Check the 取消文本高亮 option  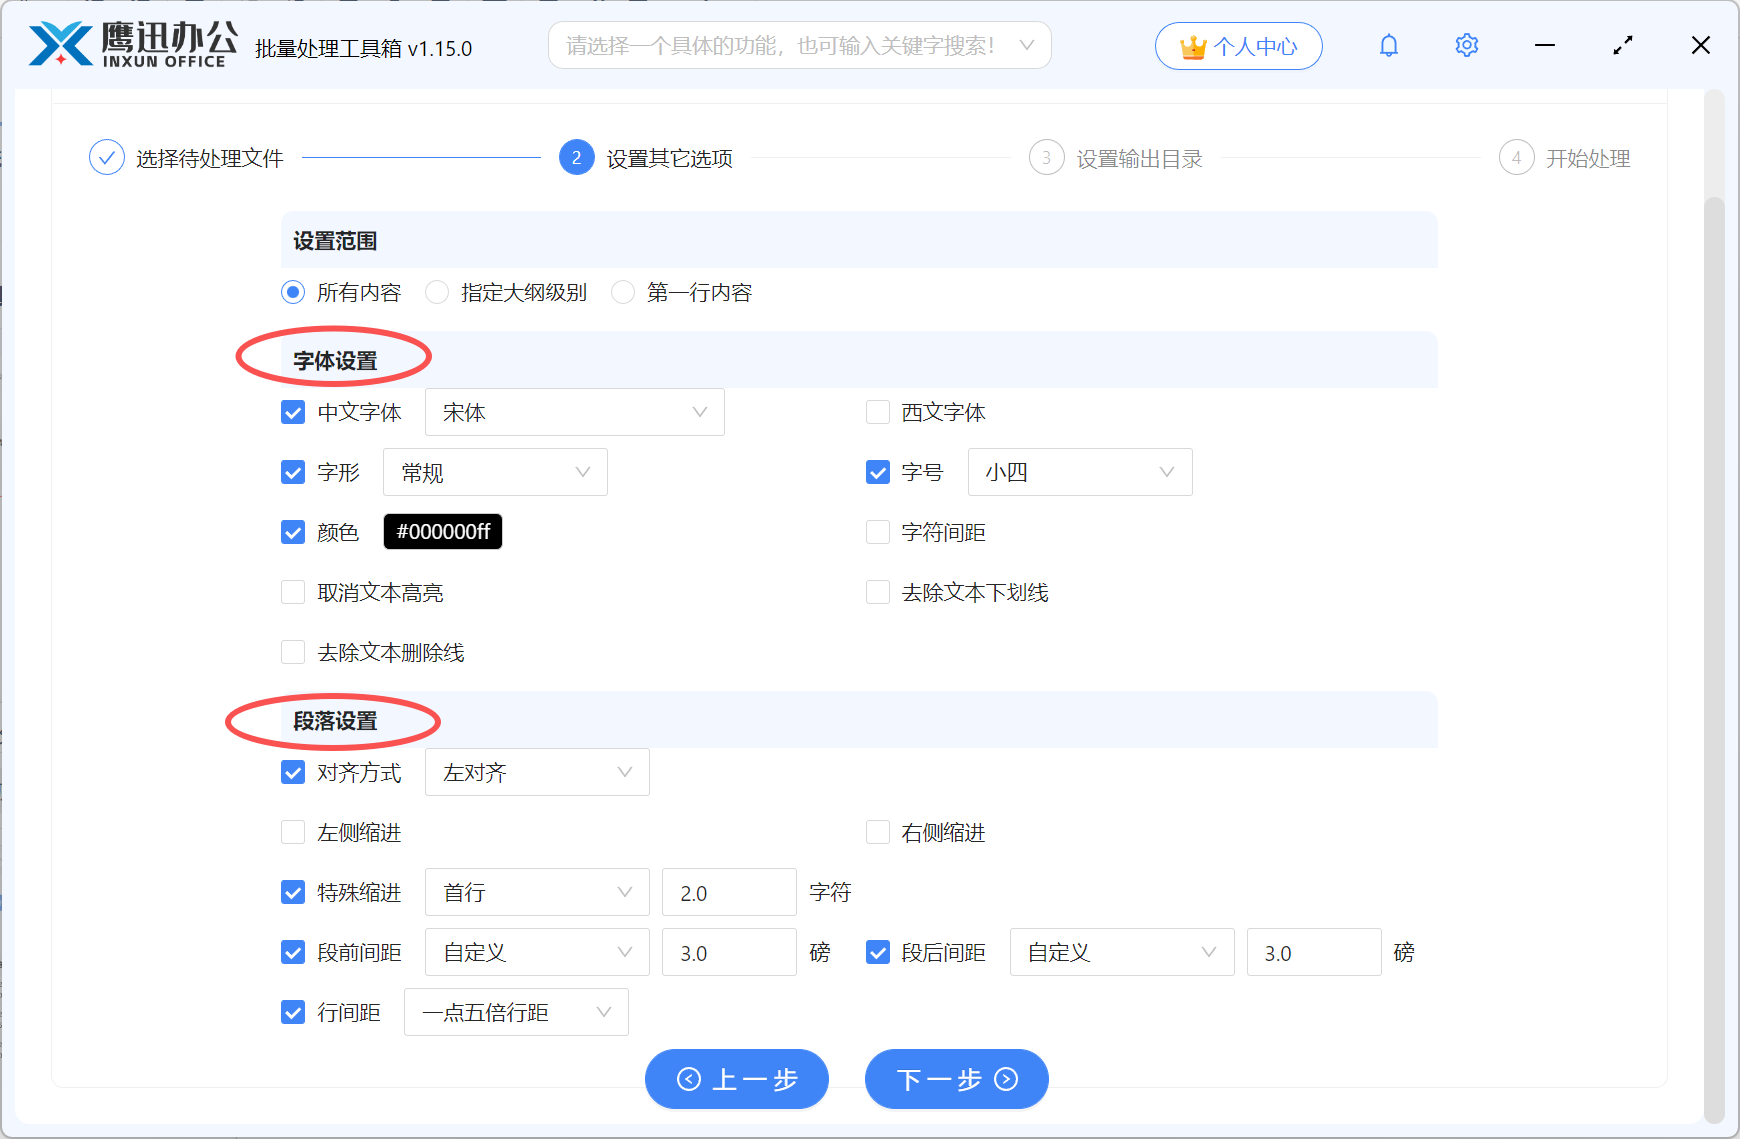coord(292,592)
